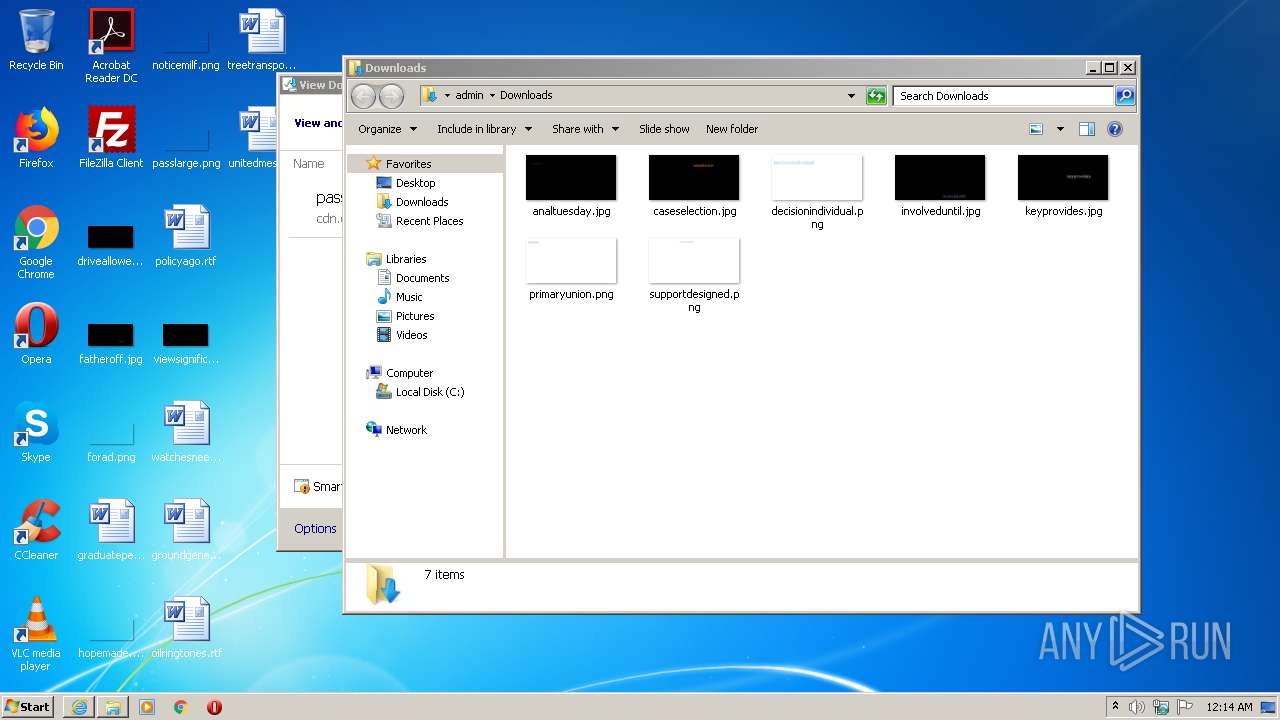
Task: Click the clock showing 12:14 AM
Action: click(1229, 707)
